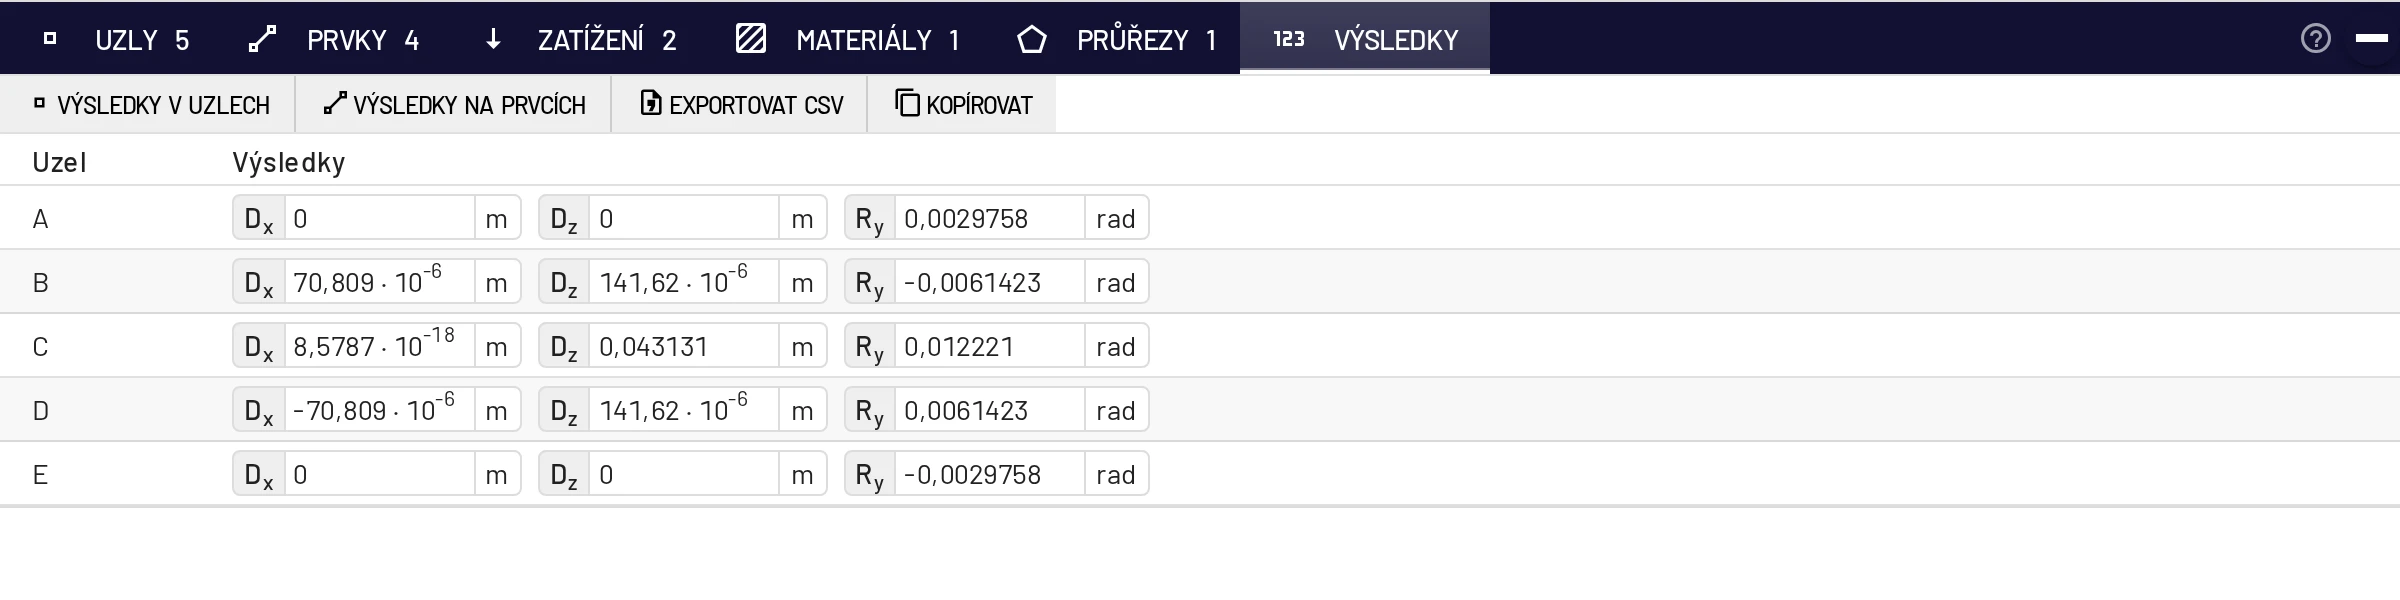Click node D Dz value 141,62 · 10⁻⁶
Image resolution: width=2400 pixels, height=600 pixels.
pyautogui.click(x=684, y=410)
